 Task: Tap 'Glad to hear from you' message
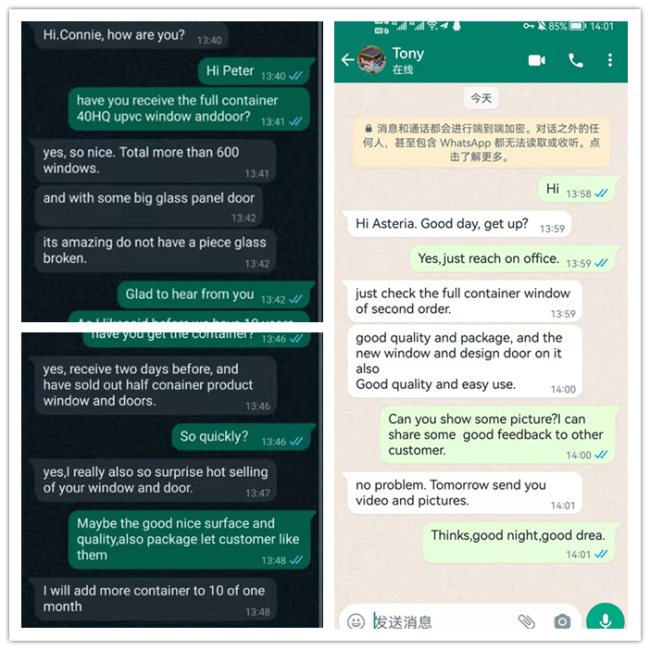[215, 295]
